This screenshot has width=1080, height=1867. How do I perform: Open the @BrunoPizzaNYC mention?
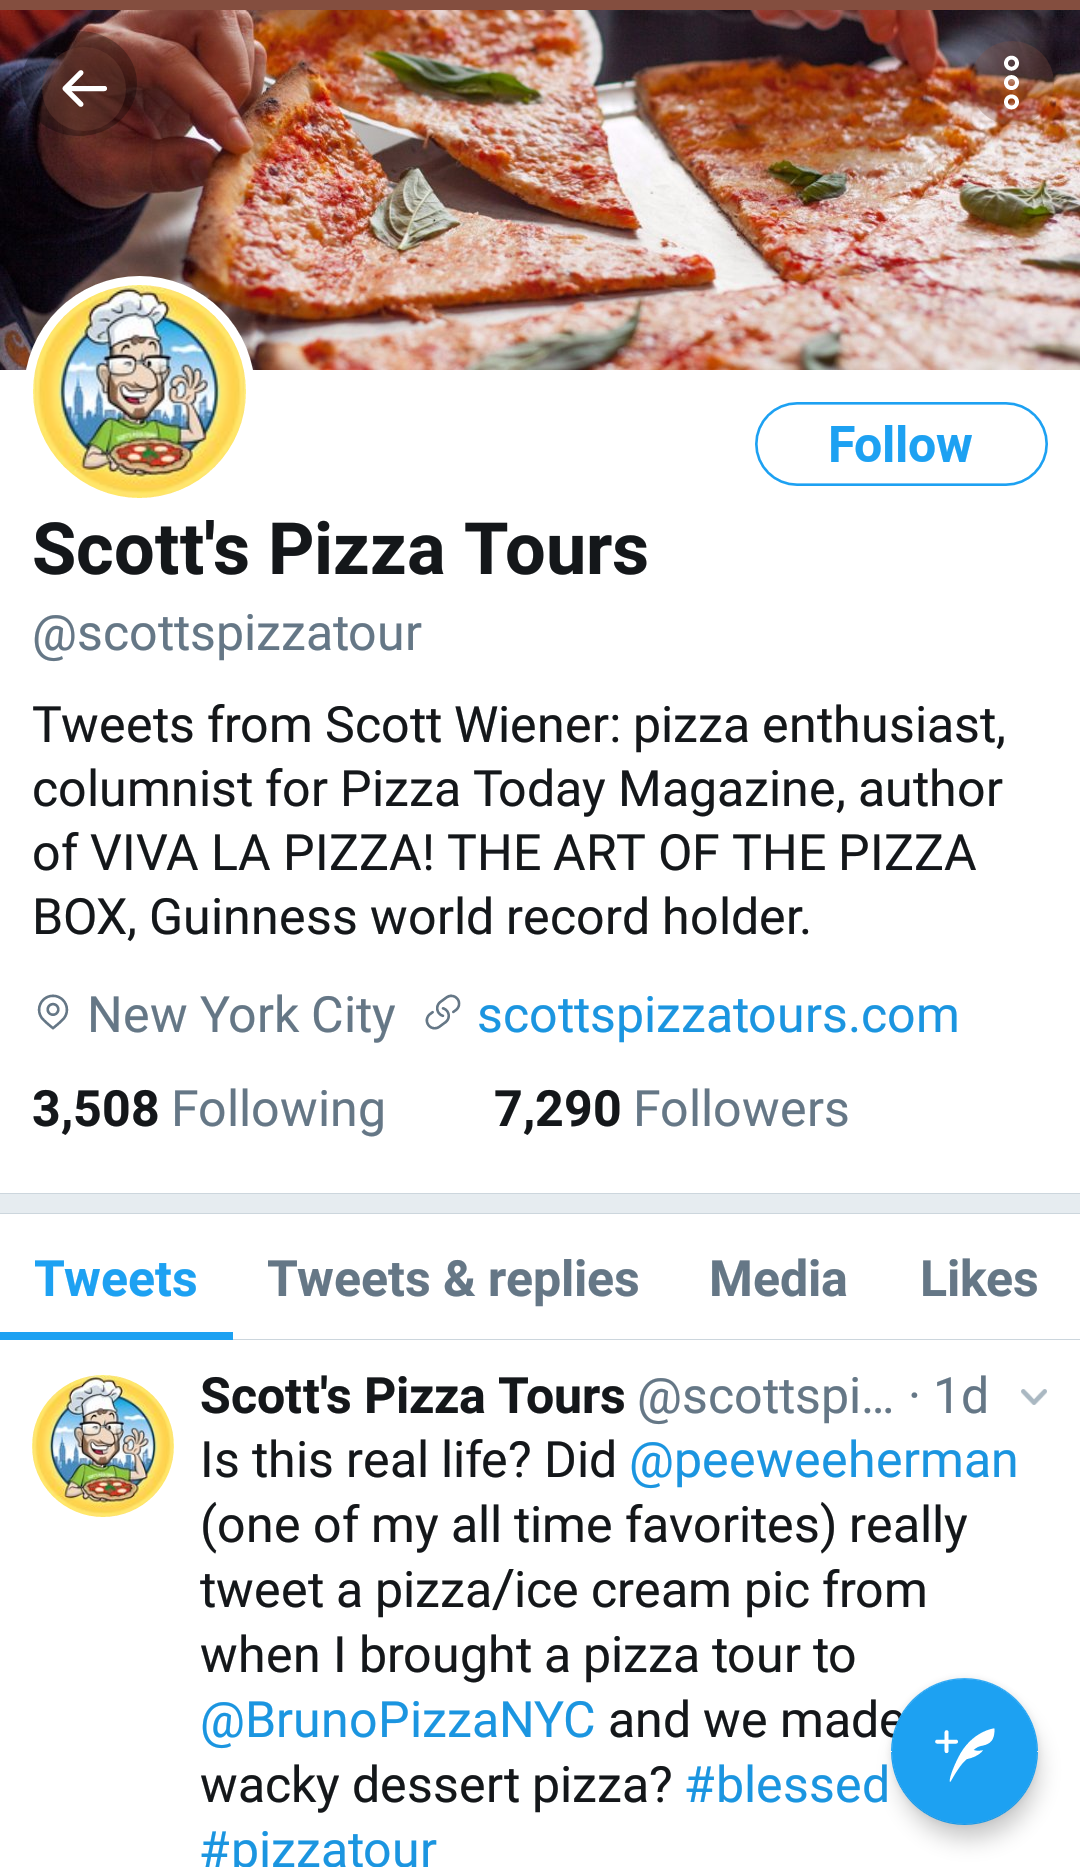pos(398,1721)
